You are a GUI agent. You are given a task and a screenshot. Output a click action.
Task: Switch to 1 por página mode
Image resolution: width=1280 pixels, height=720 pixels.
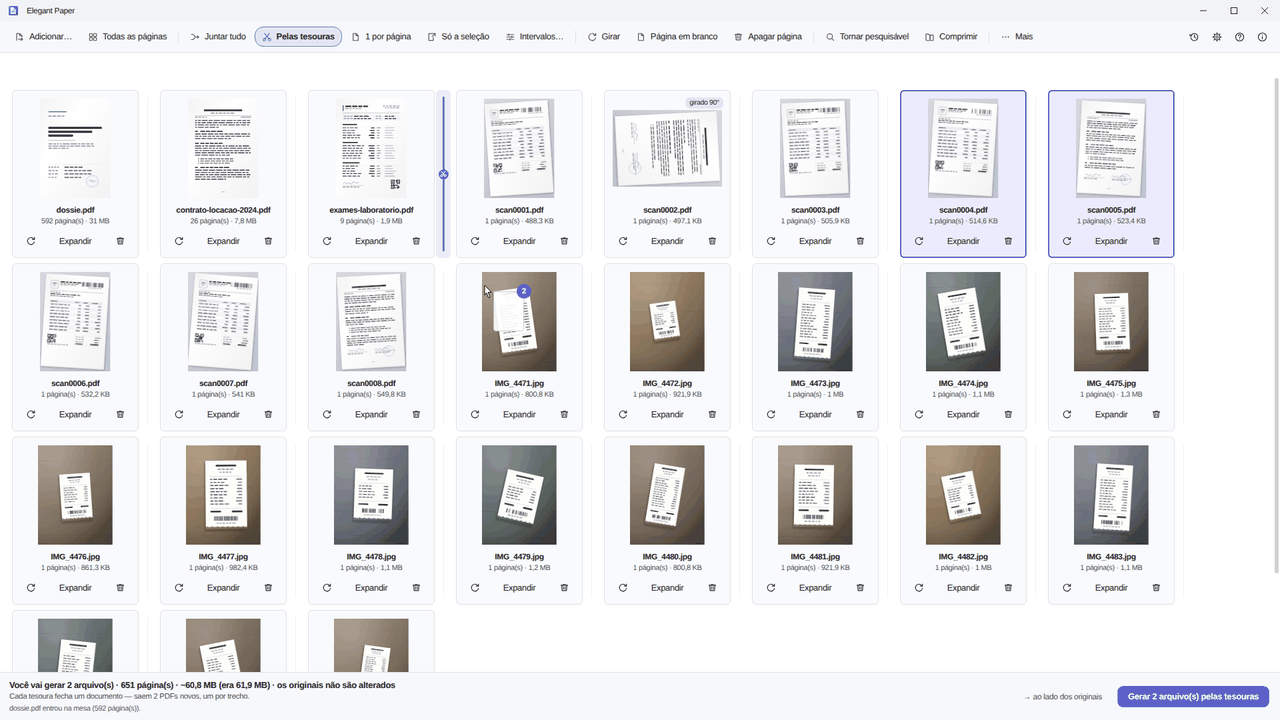point(381,37)
